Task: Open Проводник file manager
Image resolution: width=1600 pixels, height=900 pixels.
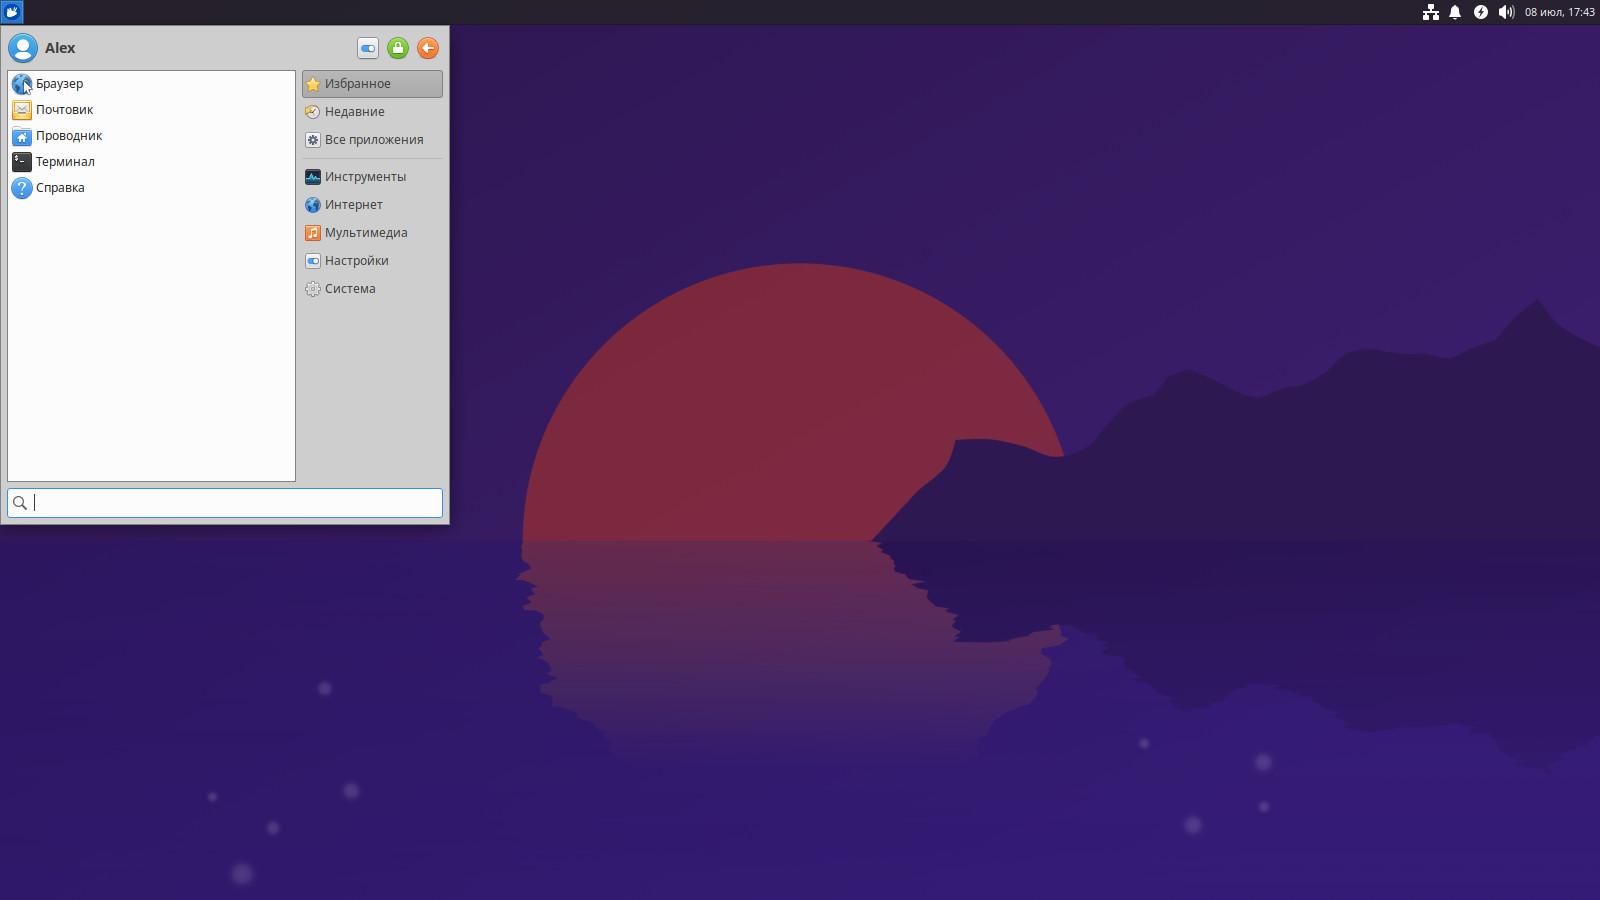Action: pos(151,136)
